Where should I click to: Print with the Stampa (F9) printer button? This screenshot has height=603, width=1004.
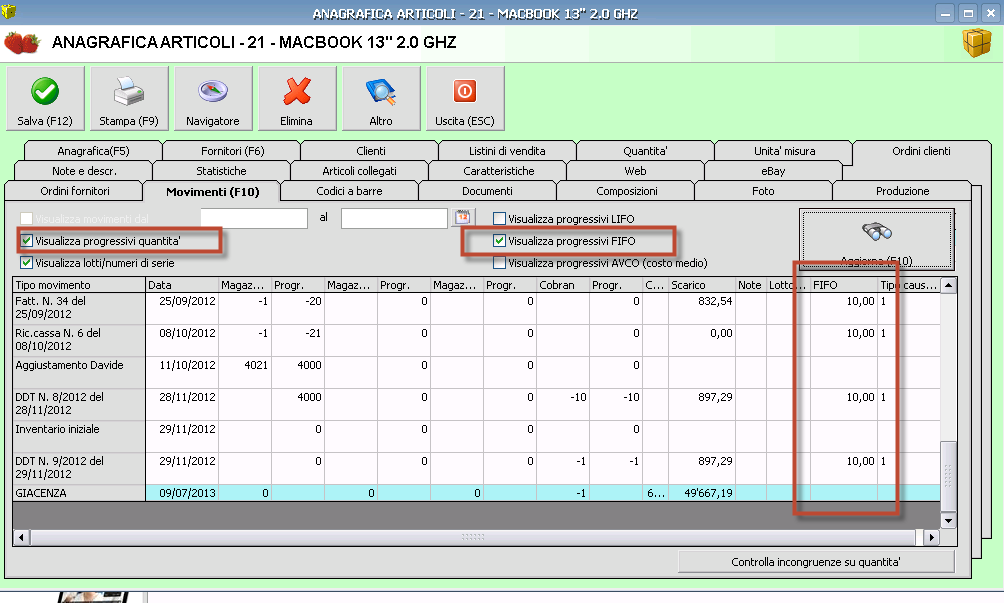(x=129, y=99)
